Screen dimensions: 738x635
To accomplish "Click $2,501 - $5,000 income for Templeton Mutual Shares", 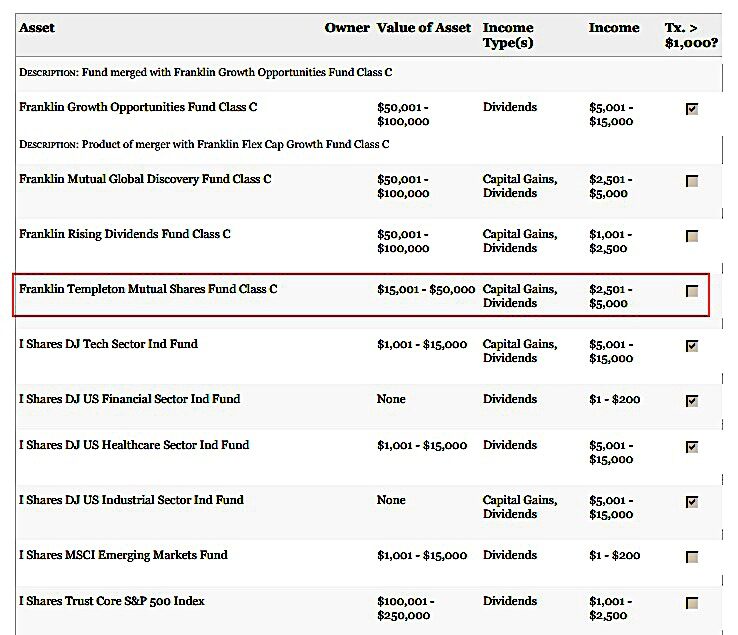I will click(x=611, y=297).
